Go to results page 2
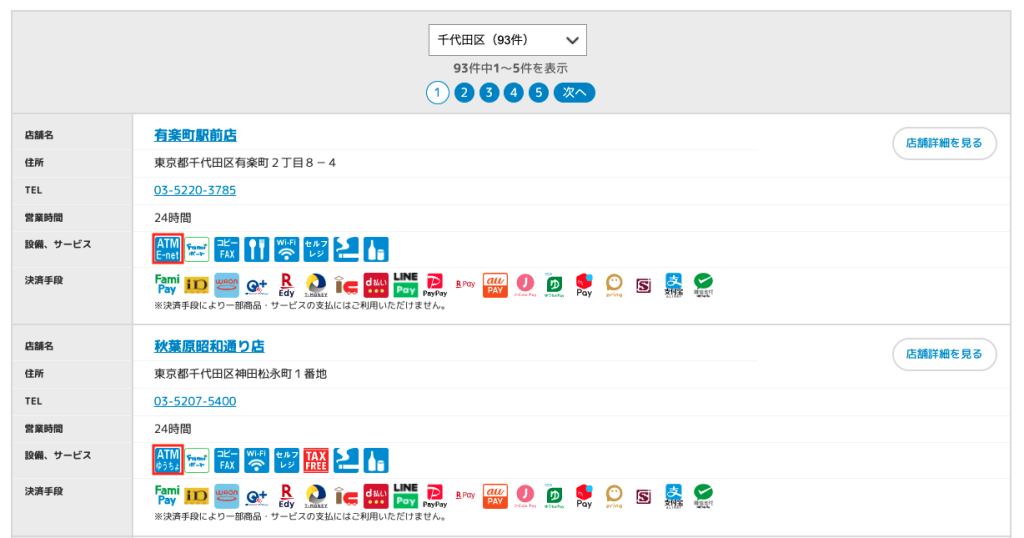The width and height of the screenshot is (1024, 538). tap(463, 93)
